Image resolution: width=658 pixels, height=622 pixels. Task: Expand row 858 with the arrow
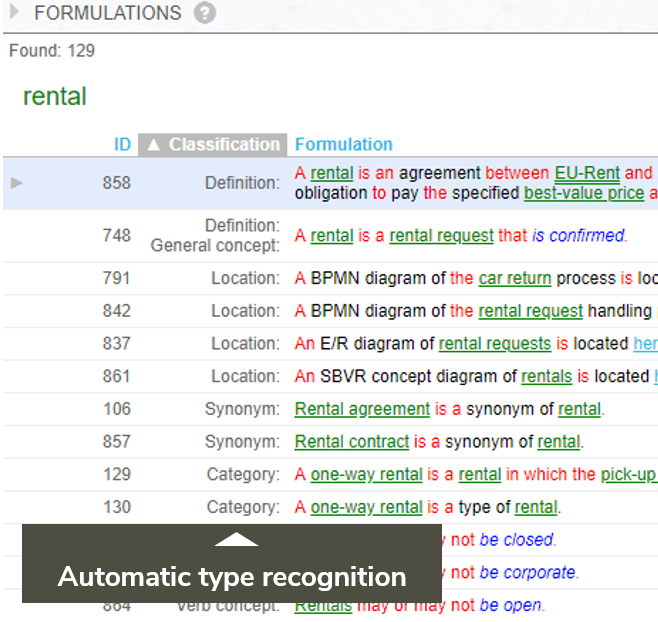pos(17,183)
